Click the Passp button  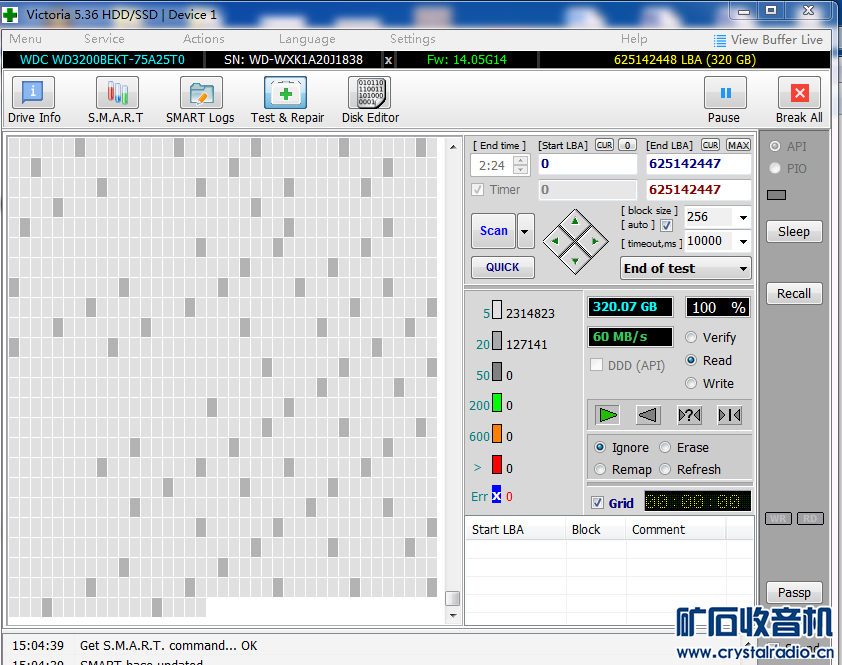(x=794, y=592)
